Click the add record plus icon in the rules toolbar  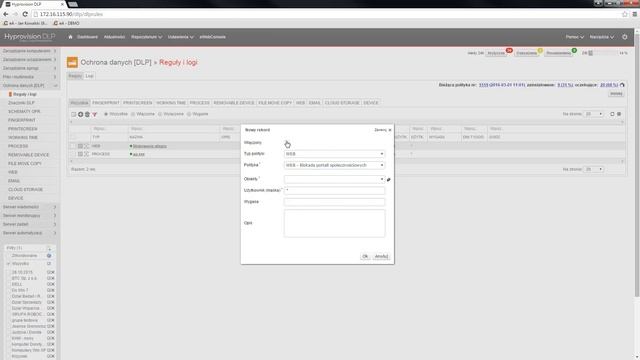click(80, 114)
